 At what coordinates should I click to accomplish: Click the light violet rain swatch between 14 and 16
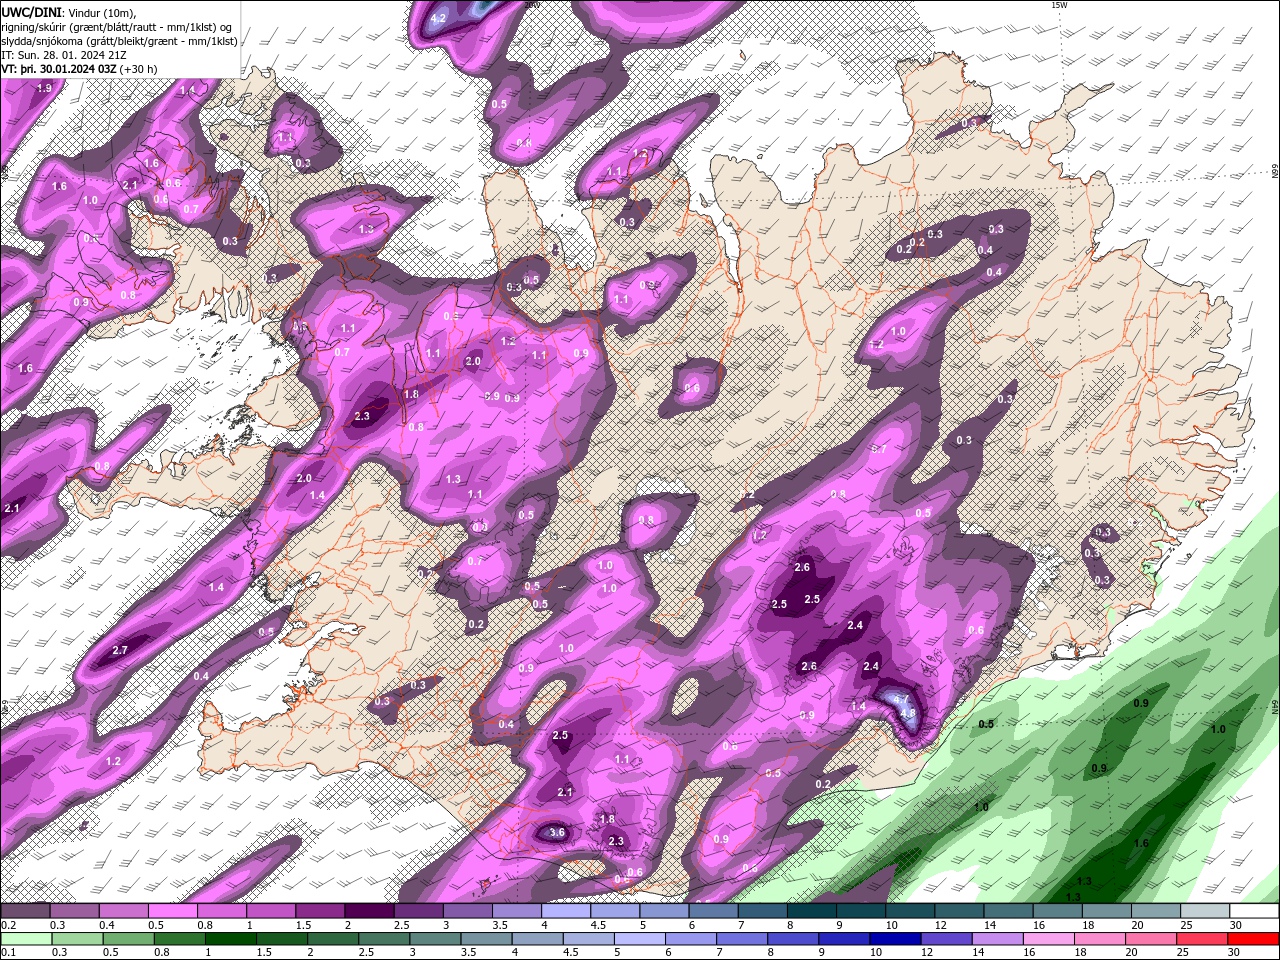[x=997, y=938]
